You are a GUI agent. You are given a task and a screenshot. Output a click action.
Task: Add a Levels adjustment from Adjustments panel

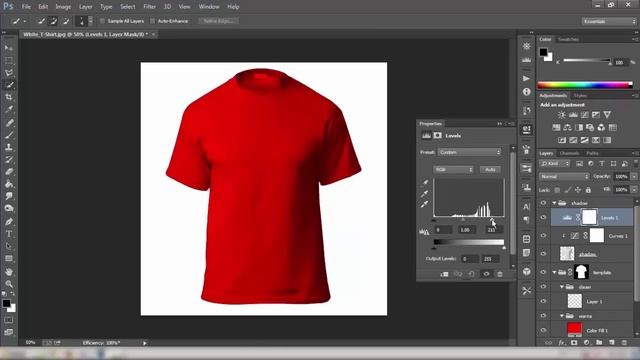click(x=573, y=115)
